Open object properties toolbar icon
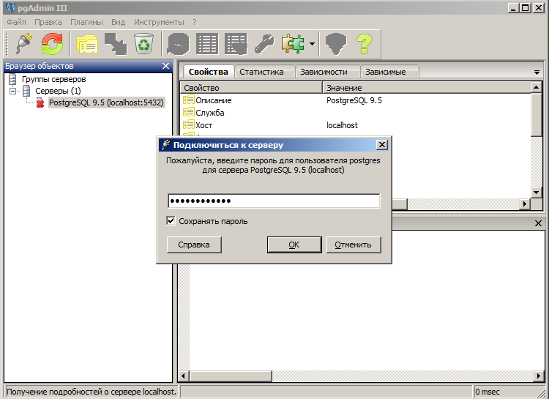Image resolution: width=549 pixels, height=399 pixels. click(87, 44)
